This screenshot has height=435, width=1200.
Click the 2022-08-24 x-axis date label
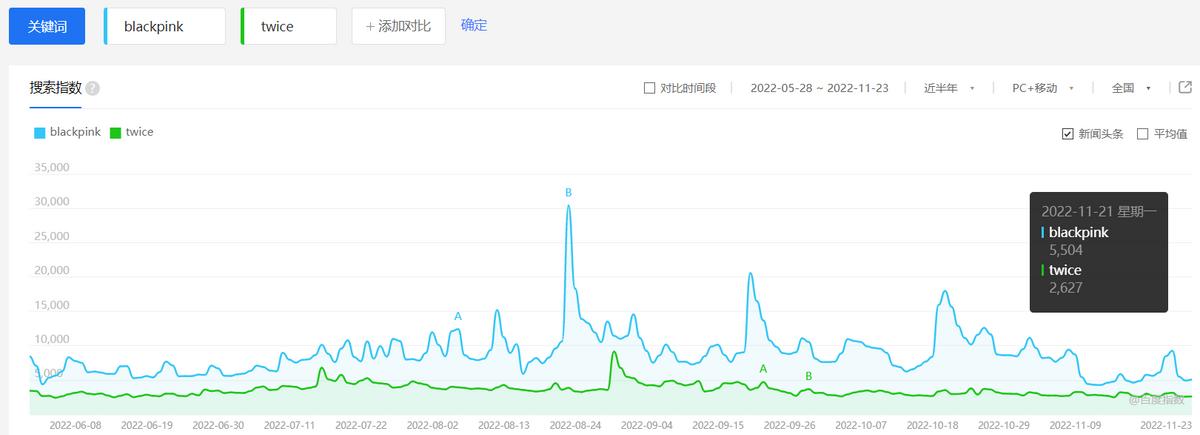tap(575, 425)
